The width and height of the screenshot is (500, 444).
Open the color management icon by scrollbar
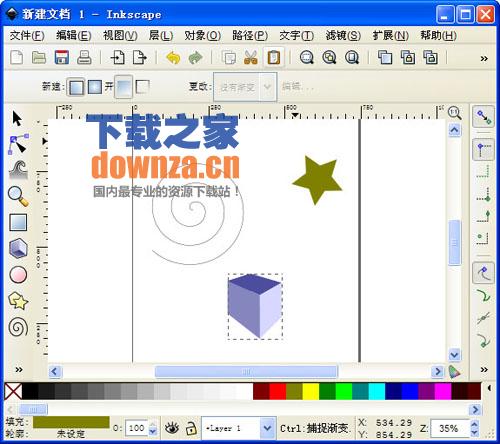click(454, 371)
